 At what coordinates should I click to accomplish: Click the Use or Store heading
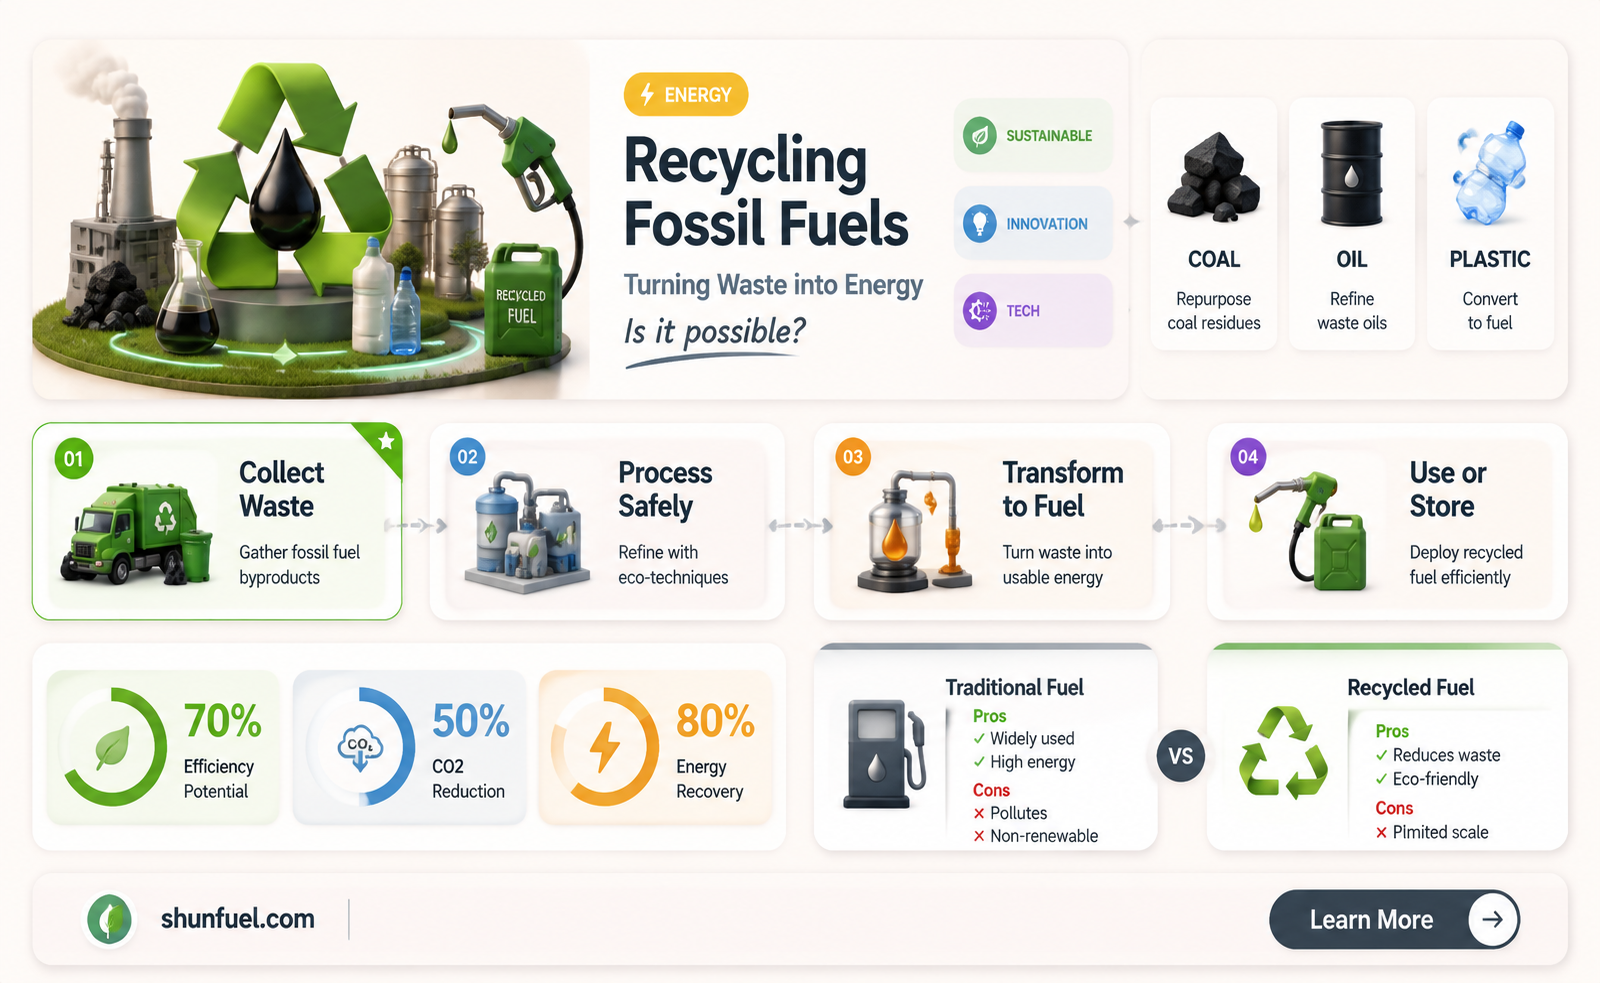(x=1448, y=489)
